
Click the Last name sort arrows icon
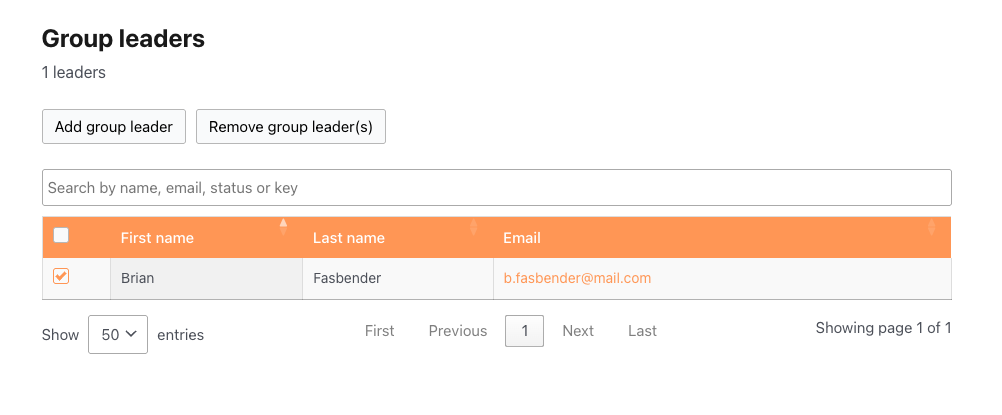coord(474,227)
